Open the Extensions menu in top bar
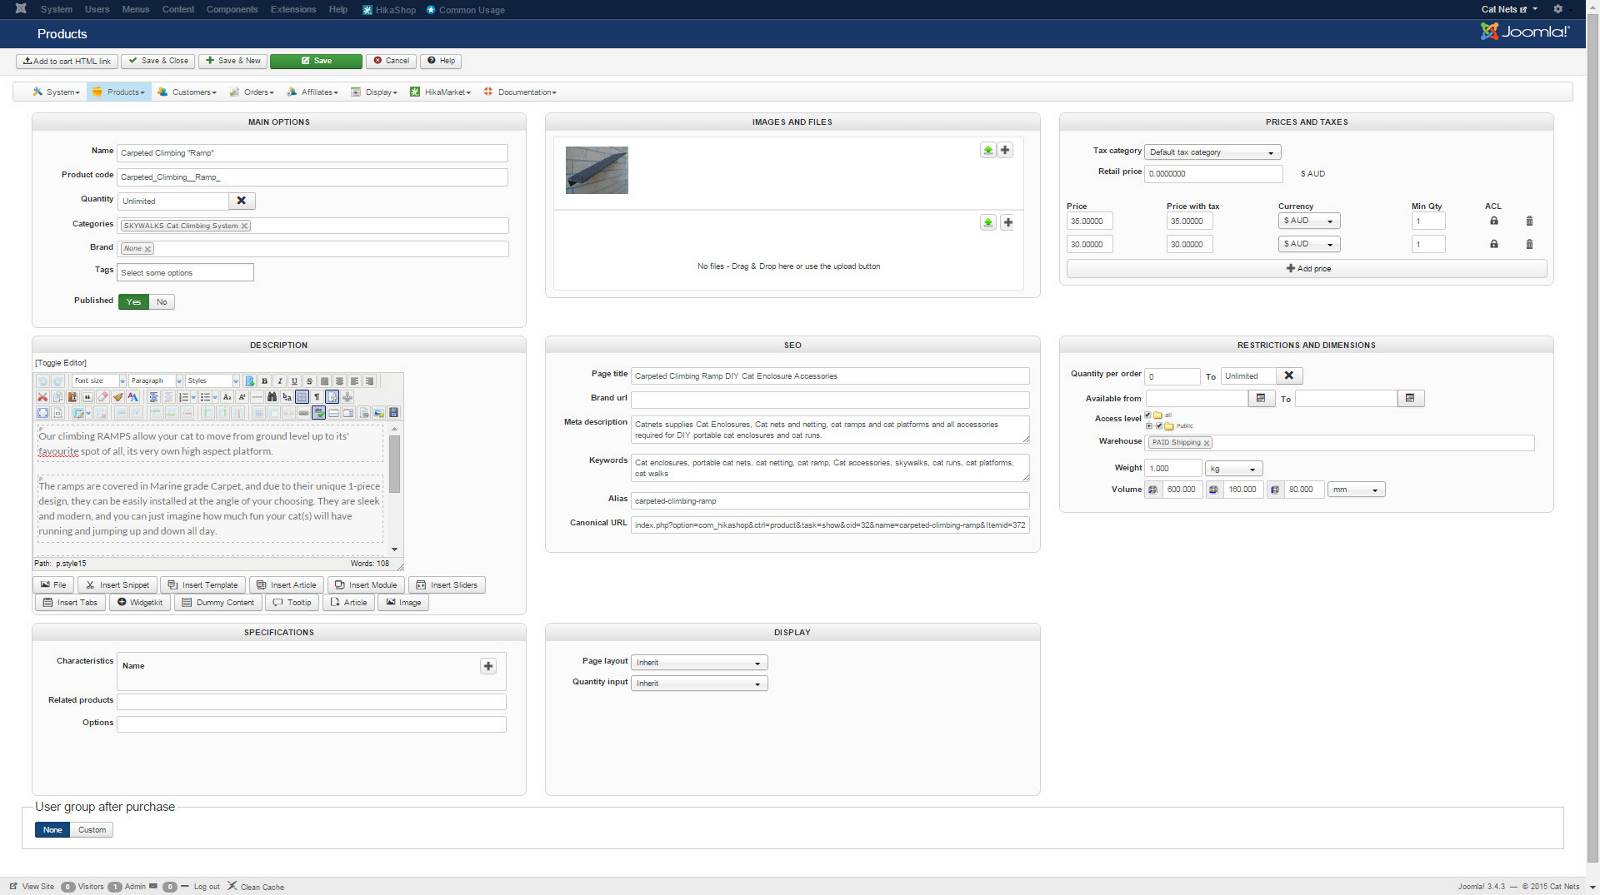 pos(293,9)
